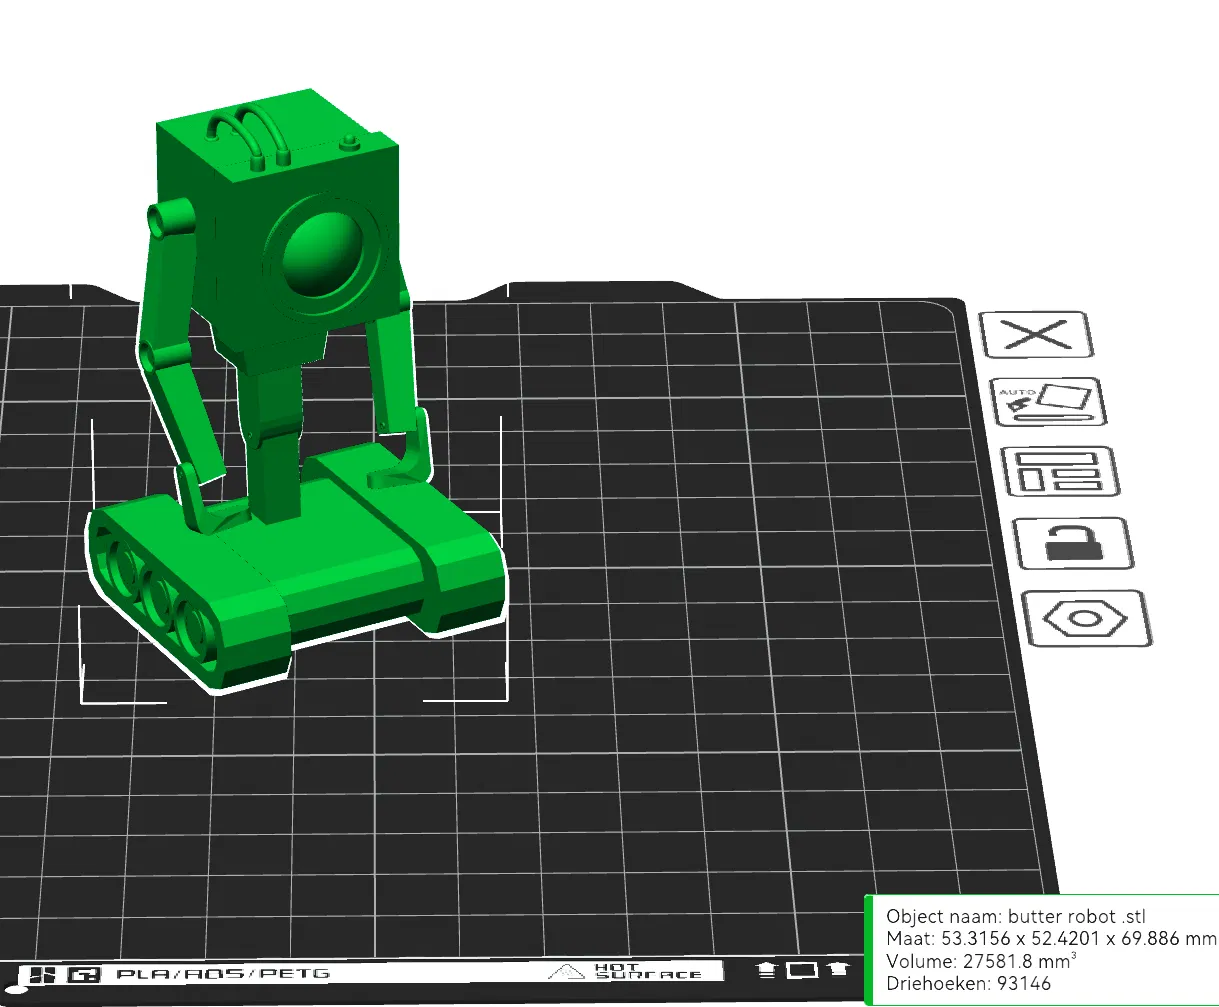
Task: Click the robot's round eye dome
Action: tap(322, 254)
